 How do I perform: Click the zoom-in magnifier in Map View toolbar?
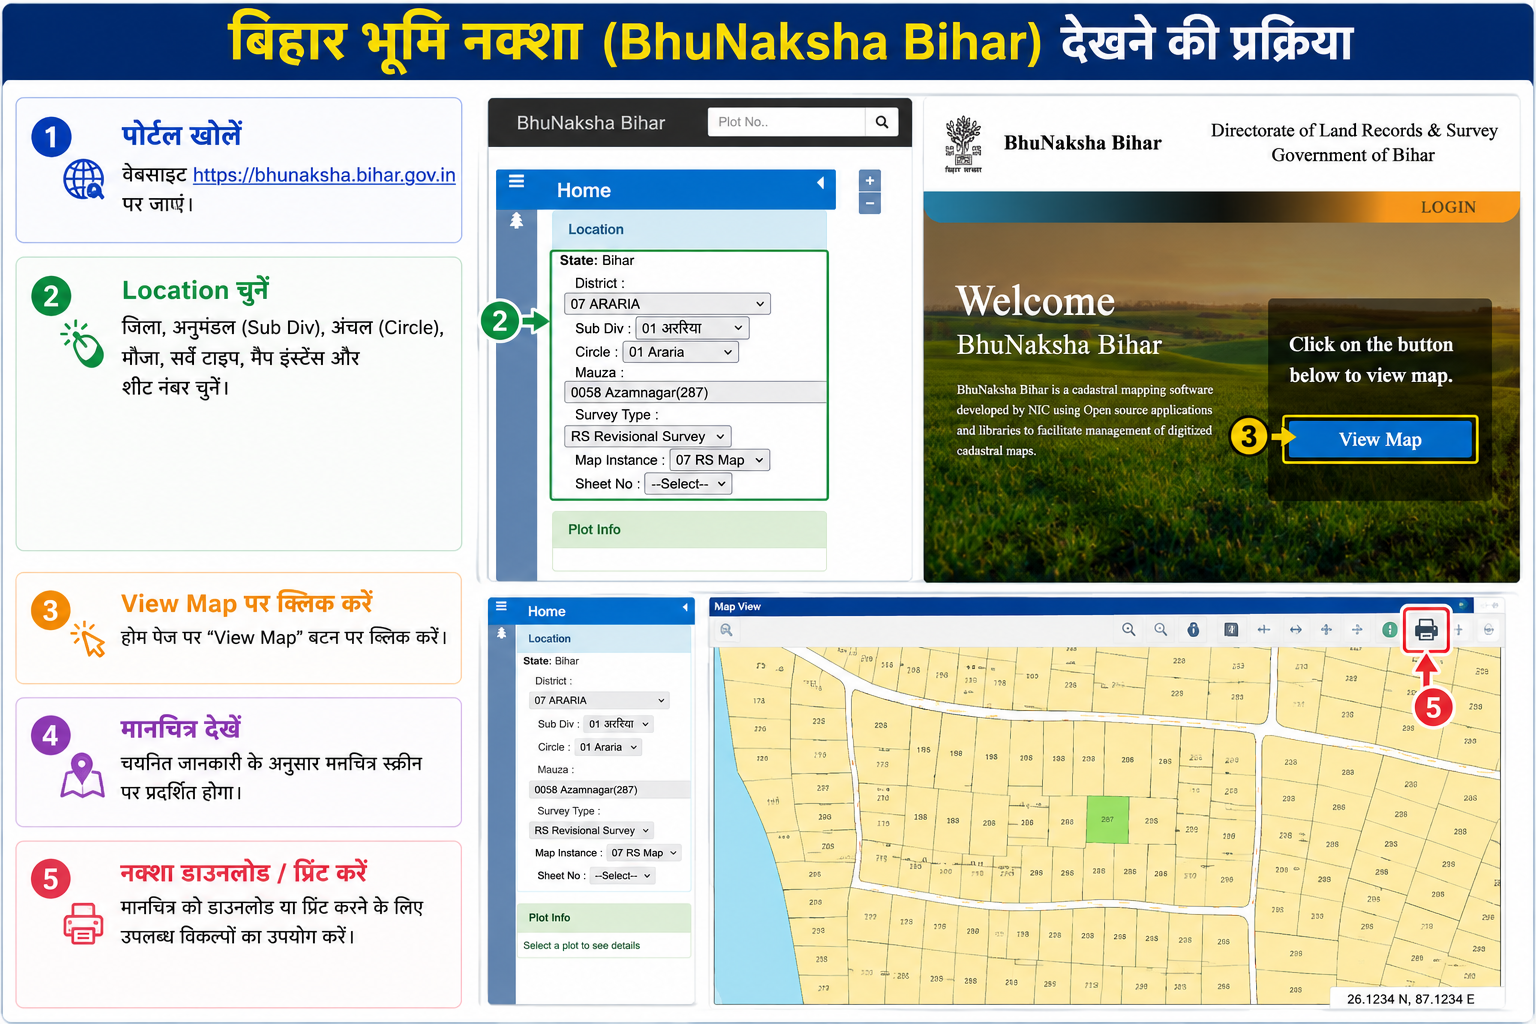[1129, 630]
